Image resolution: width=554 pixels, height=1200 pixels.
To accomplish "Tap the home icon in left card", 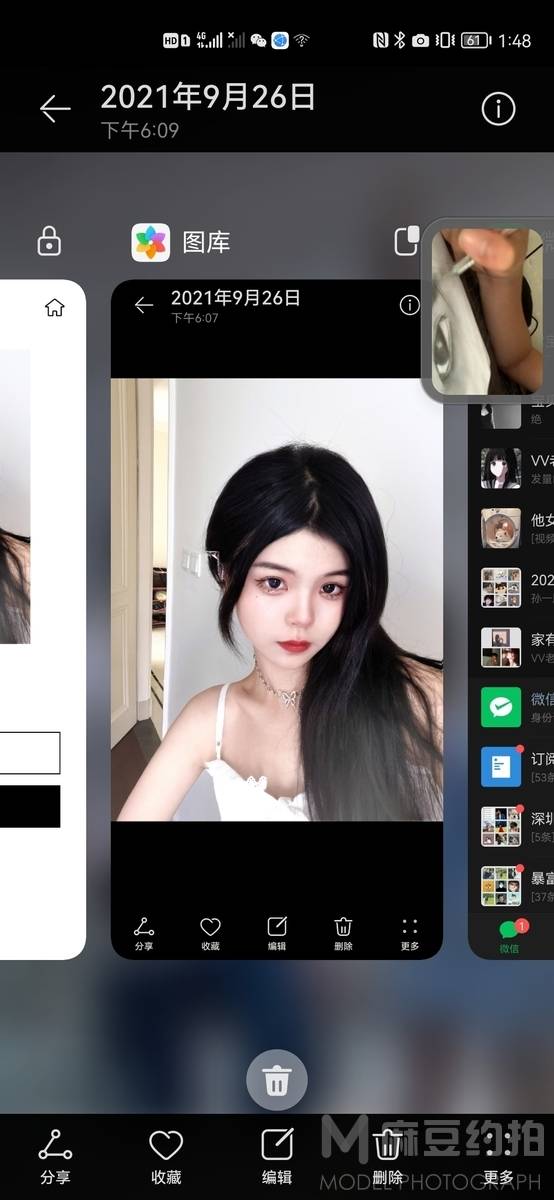I will pos(55,308).
